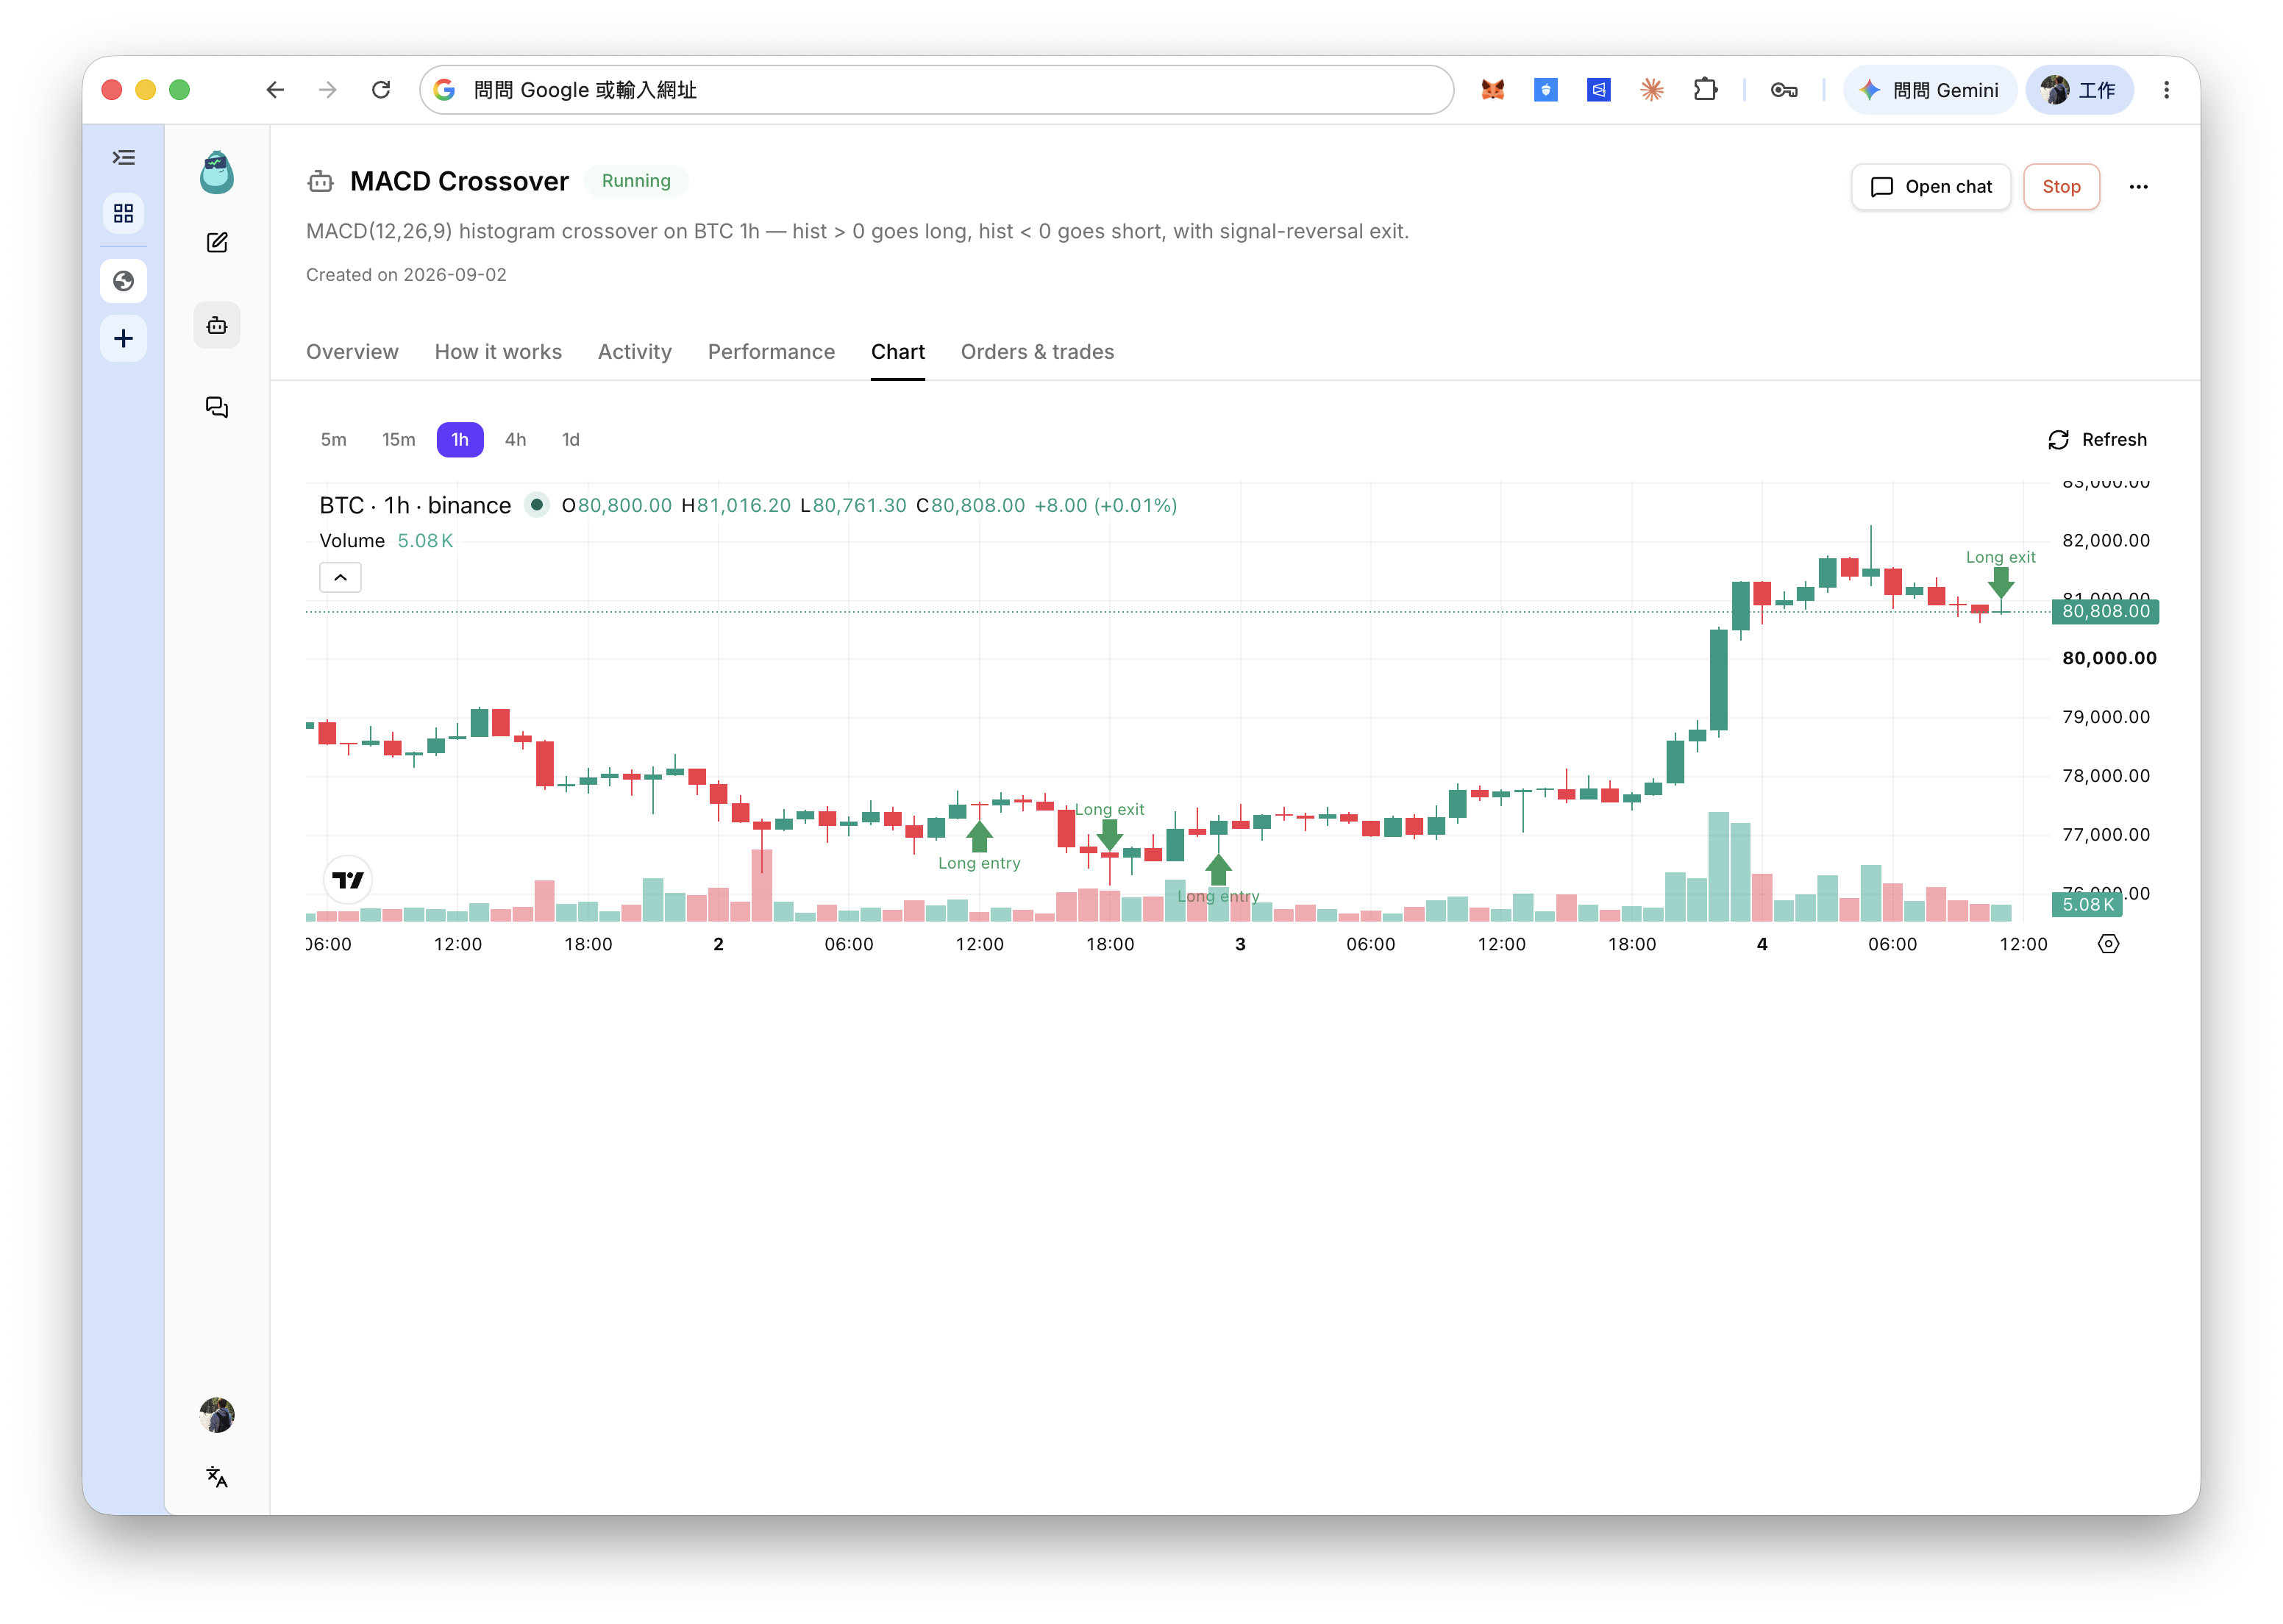Switch to the How it works tab
This screenshot has width=2283, height=1624.
tap(498, 352)
